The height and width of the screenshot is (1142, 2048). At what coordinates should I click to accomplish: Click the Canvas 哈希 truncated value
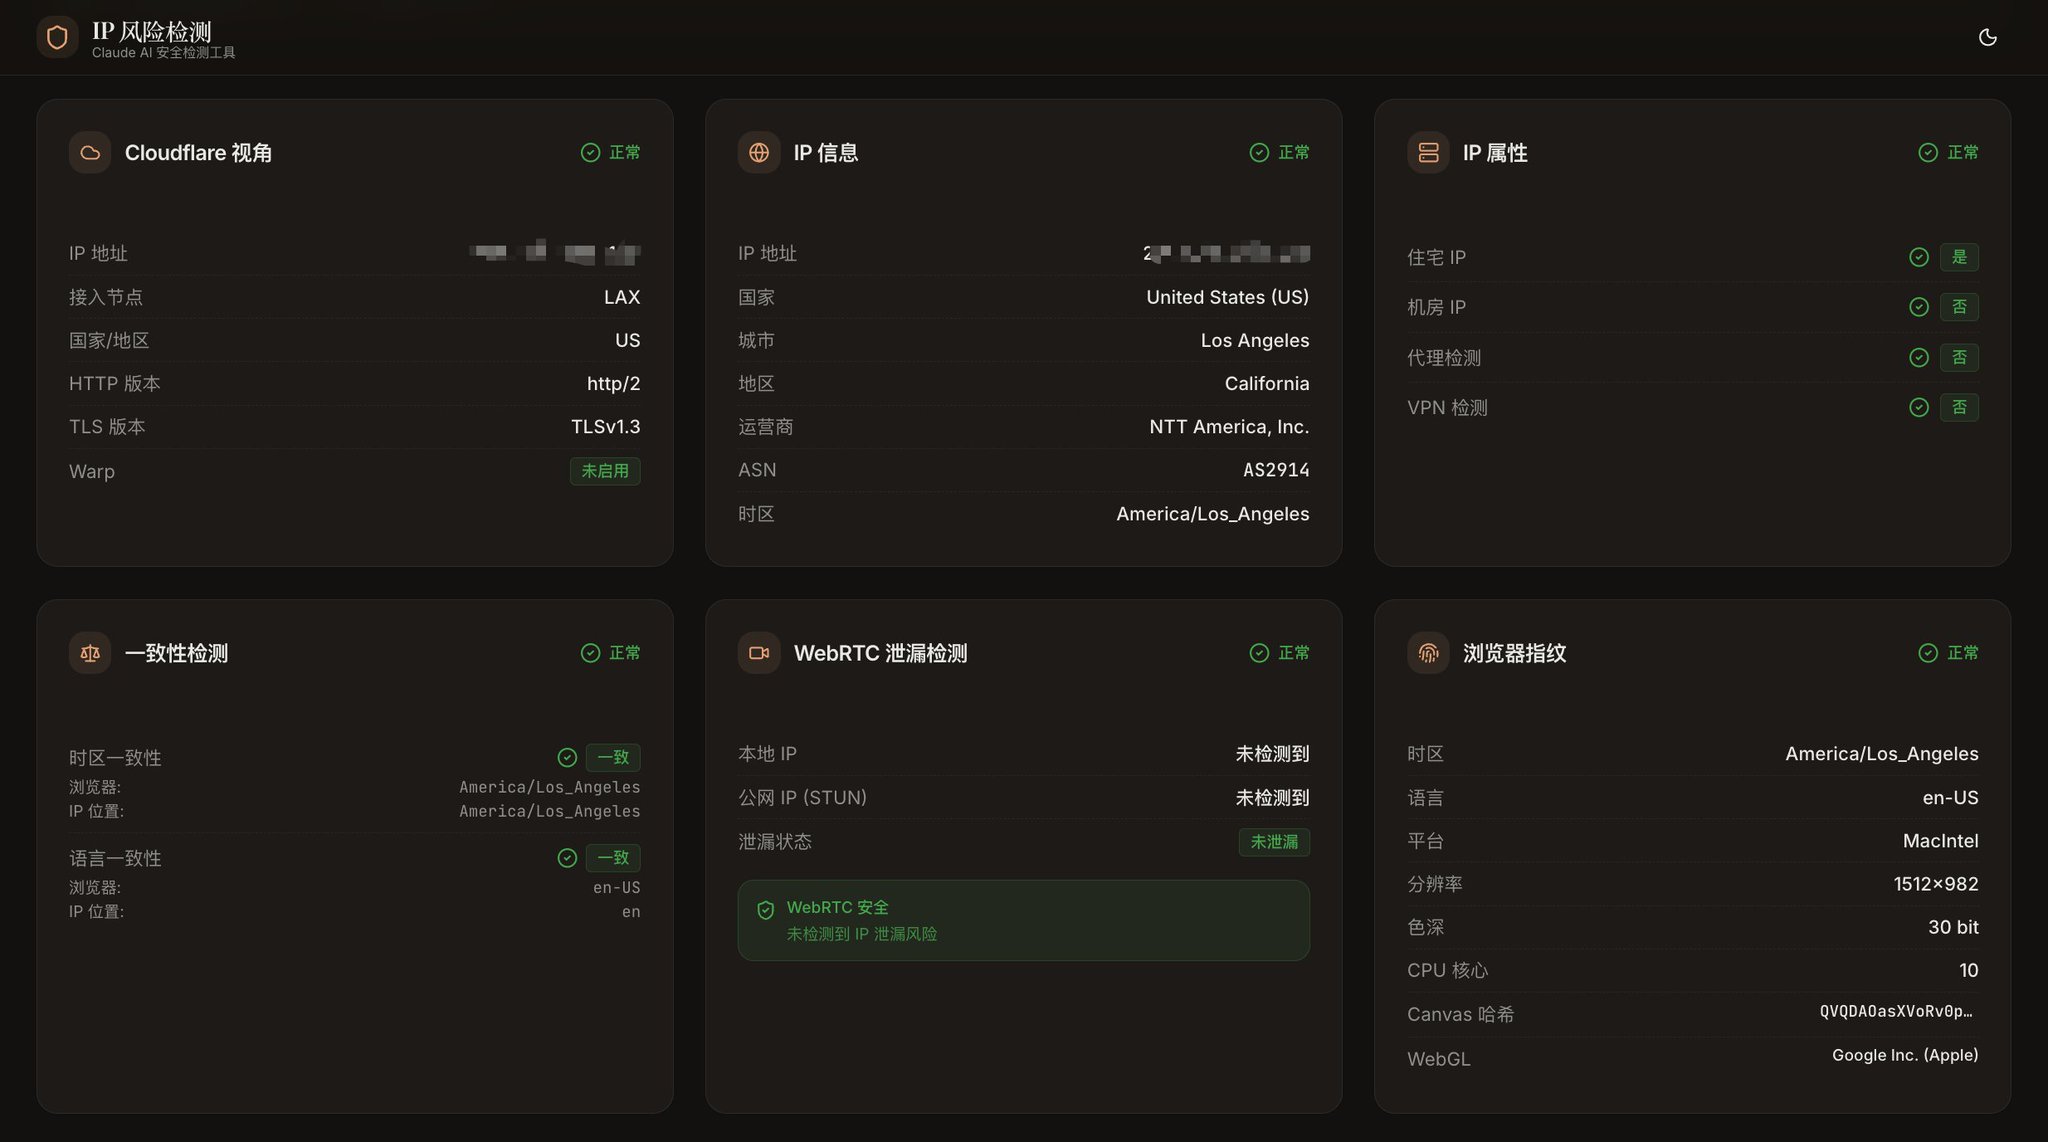1896,1012
